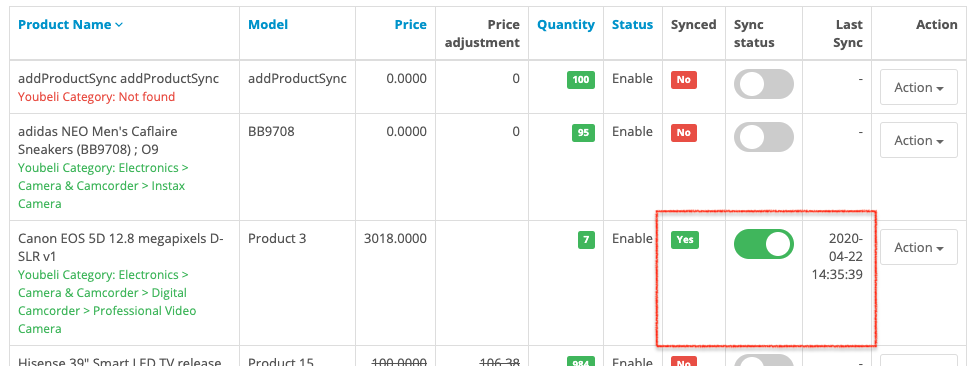
Task: Sort by Model column header
Action: coord(268,25)
